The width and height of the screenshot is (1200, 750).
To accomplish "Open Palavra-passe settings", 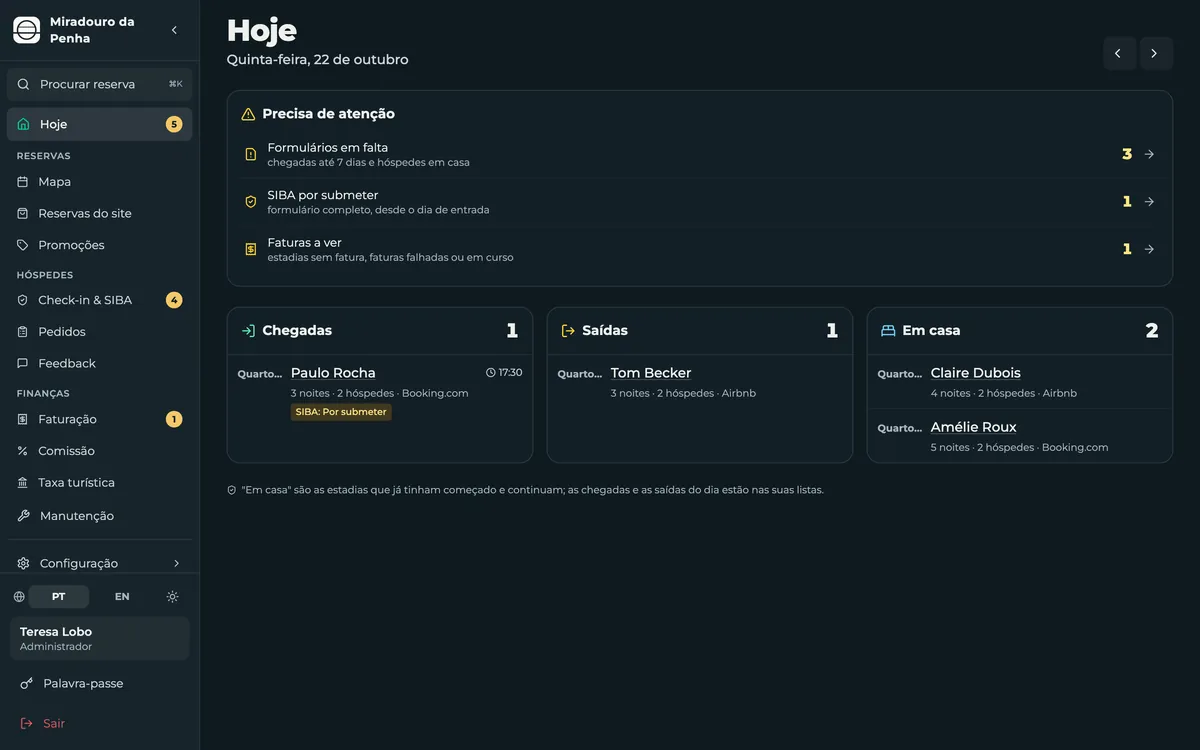I will (x=100, y=683).
